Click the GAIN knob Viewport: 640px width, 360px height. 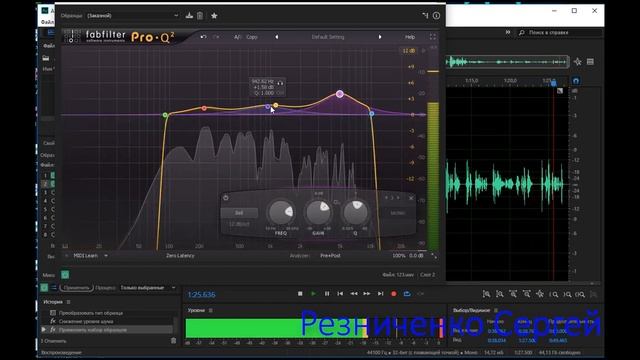(x=318, y=212)
